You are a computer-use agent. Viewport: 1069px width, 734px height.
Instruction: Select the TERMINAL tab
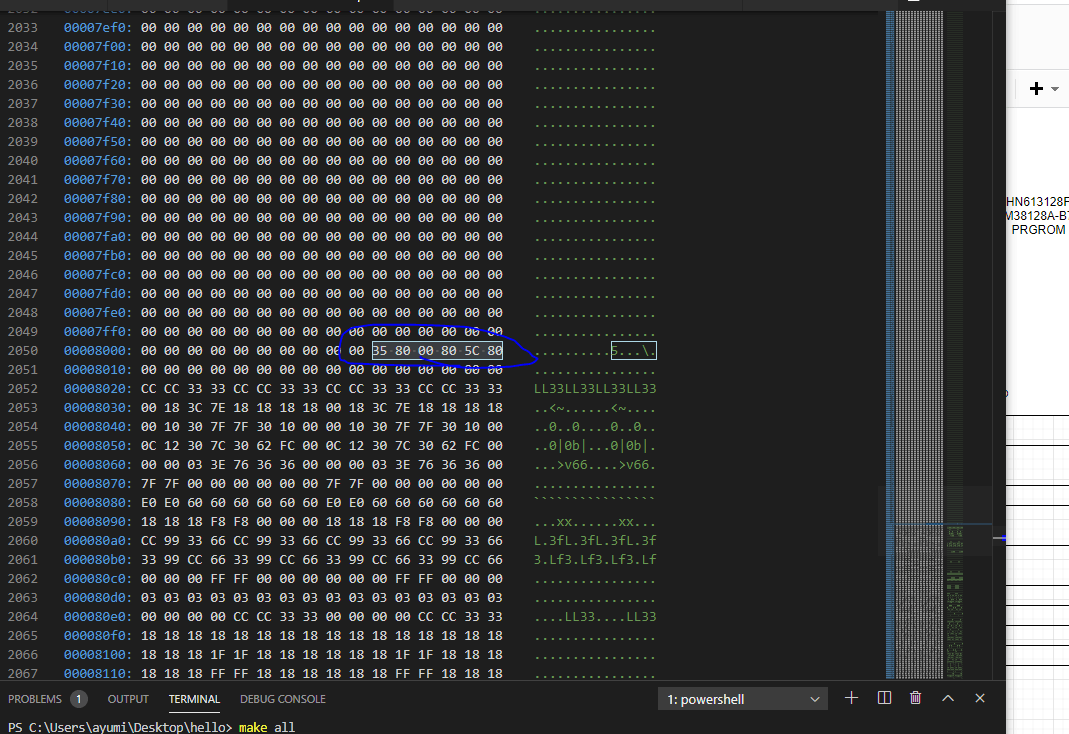[x=194, y=699]
